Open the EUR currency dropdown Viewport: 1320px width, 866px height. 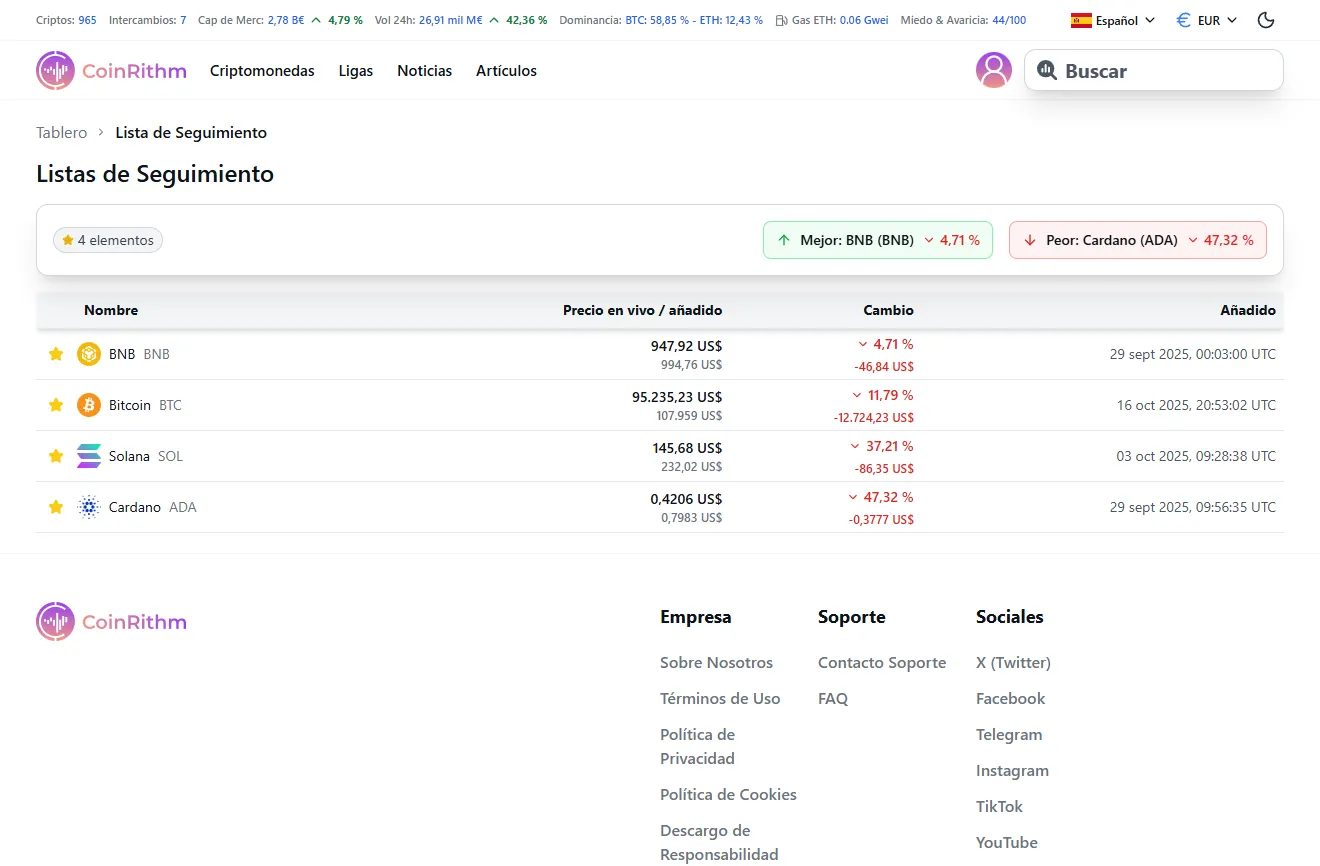tap(1206, 19)
